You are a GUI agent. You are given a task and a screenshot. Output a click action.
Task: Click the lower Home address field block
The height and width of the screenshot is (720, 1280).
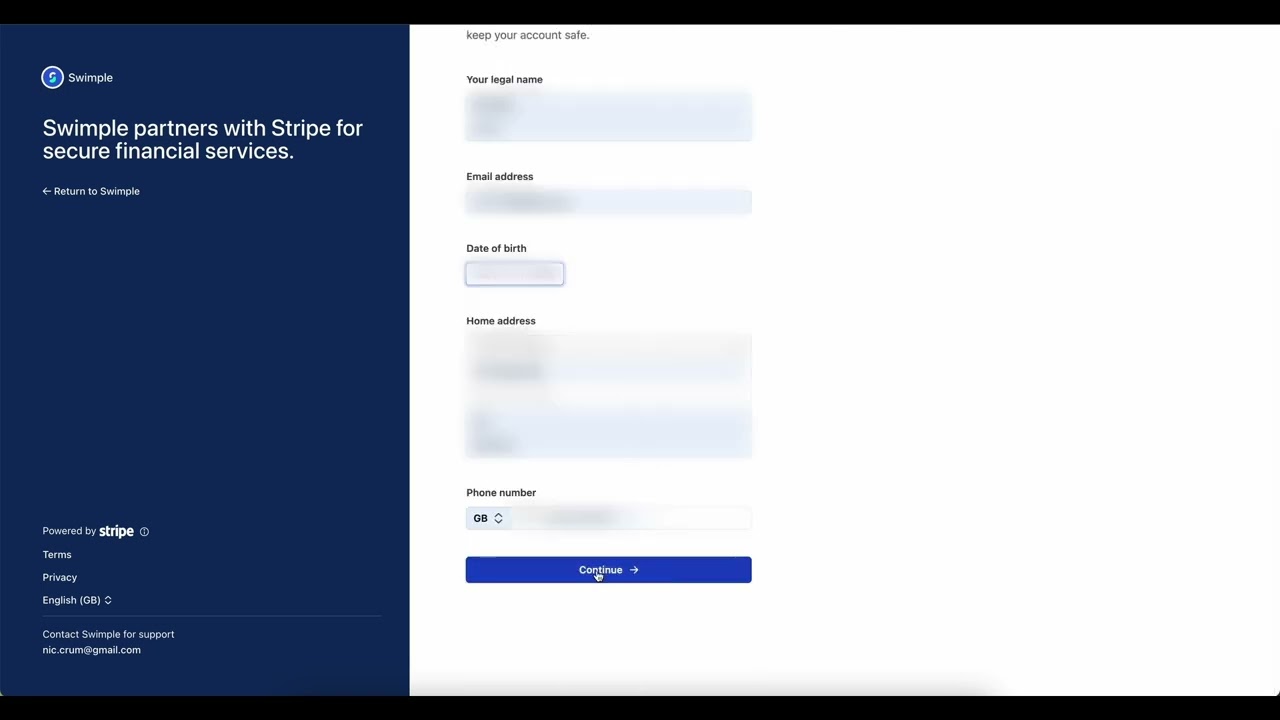click(x=608, y=433)
